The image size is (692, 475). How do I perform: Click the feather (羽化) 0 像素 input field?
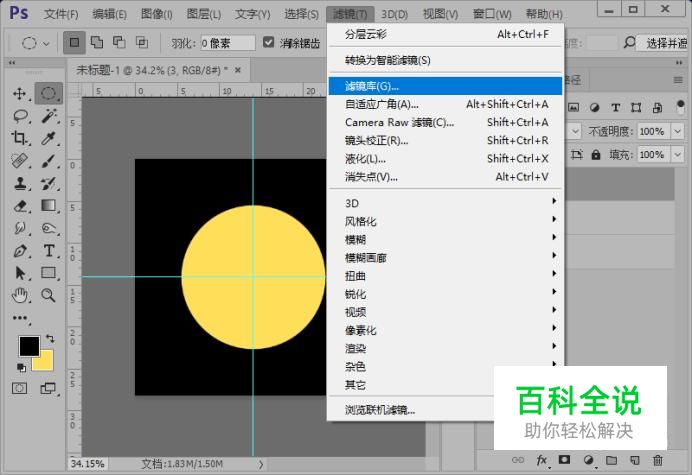click(228, 43)
